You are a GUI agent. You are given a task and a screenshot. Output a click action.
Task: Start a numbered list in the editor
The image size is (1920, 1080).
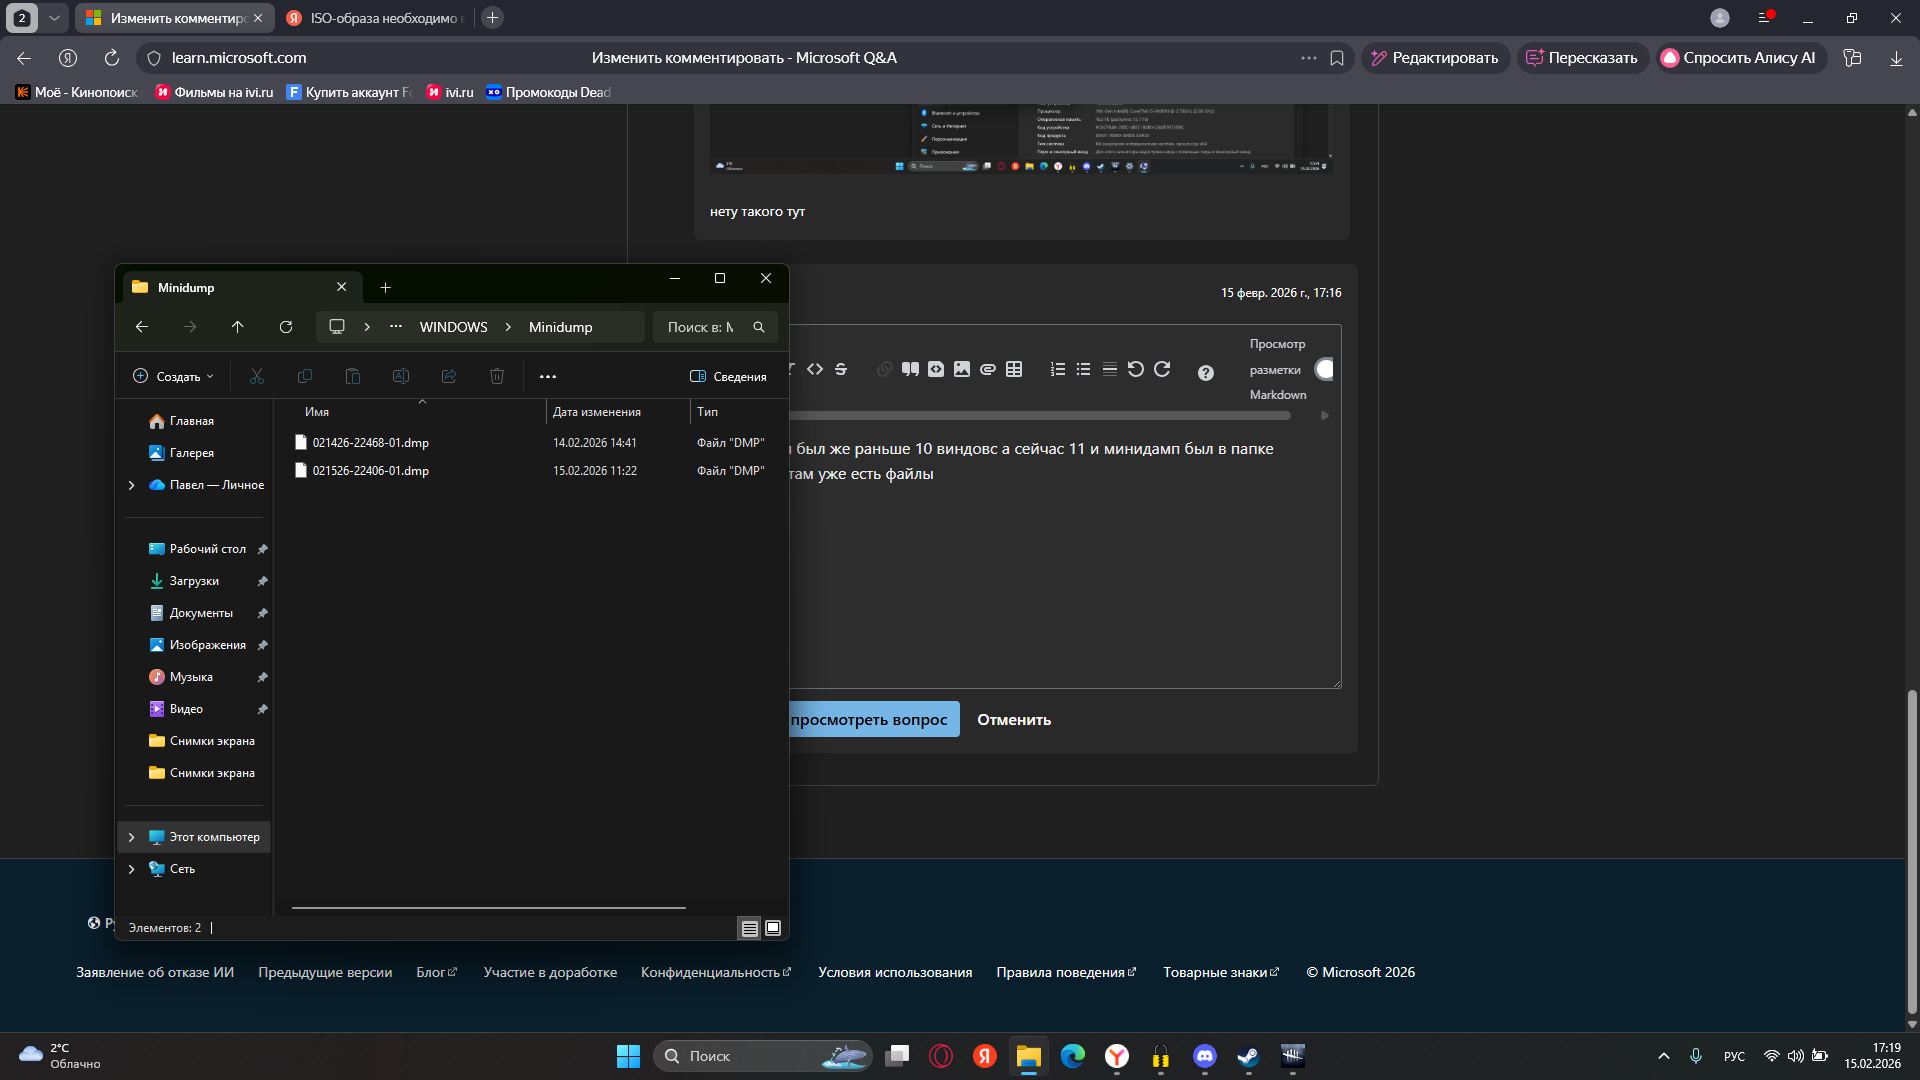(x=1058, y=369)
